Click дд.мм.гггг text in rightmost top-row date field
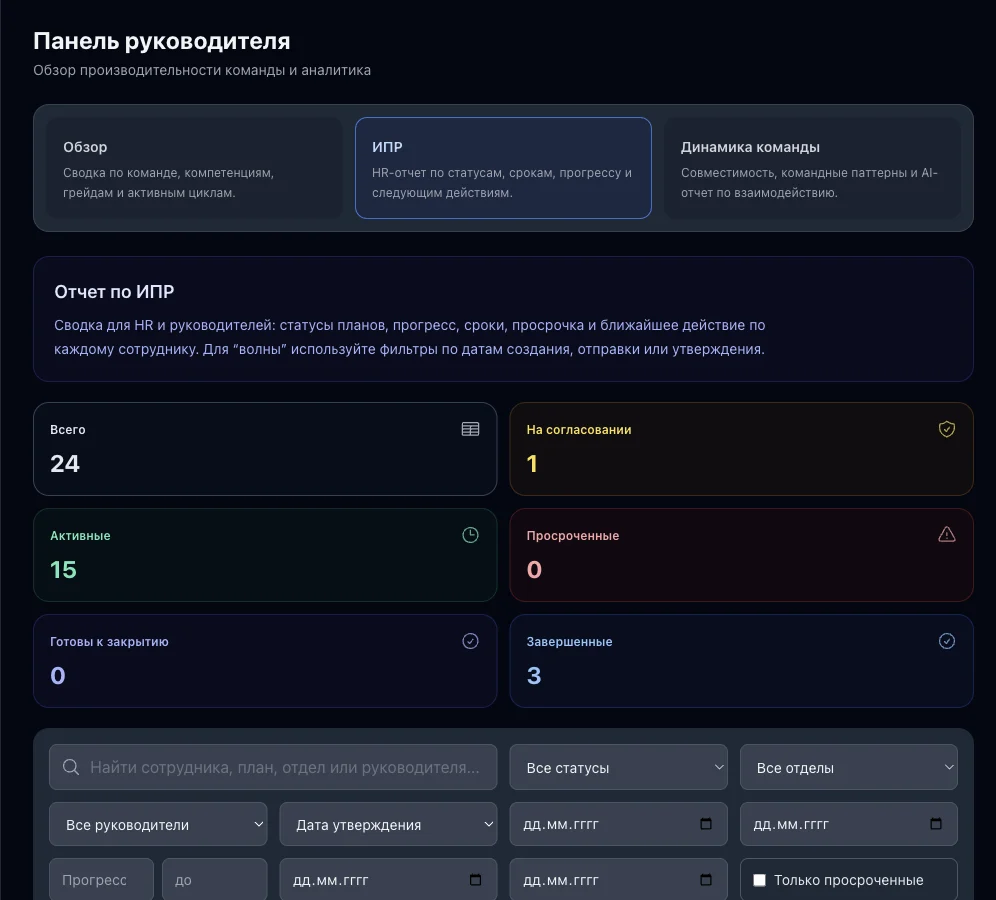 pyautogui.click(x=791, y=824)
